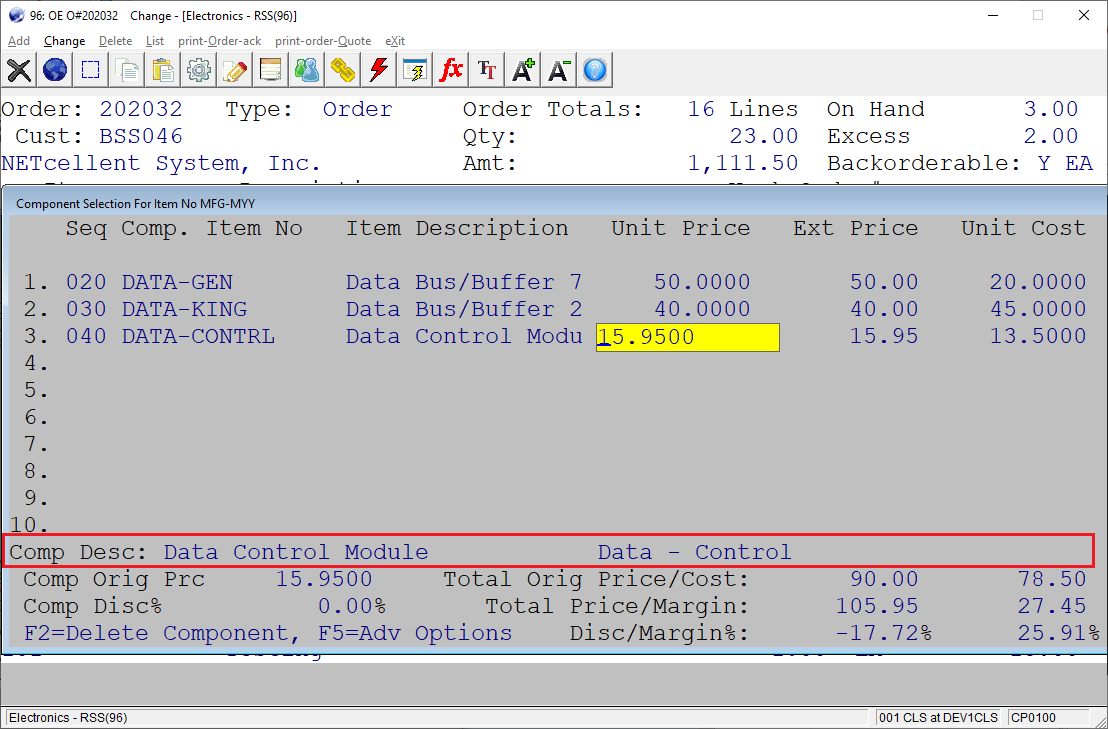Activate the dashed rectangle selection tool

point(91,70)
